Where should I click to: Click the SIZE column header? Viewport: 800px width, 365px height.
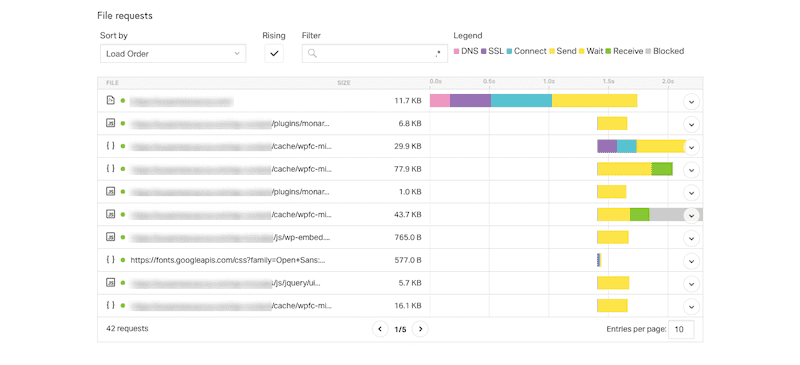[x=344, y=83]
